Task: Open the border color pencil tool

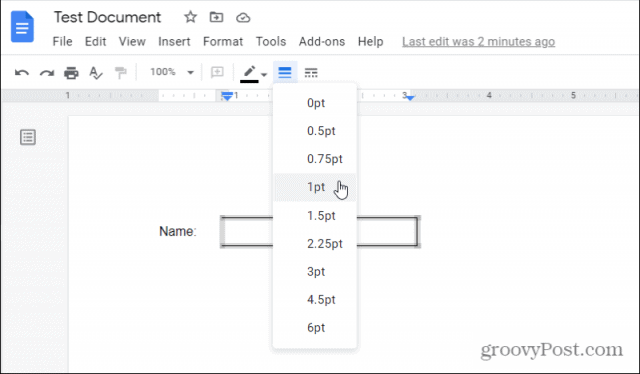Action: (x=249, y=73)
